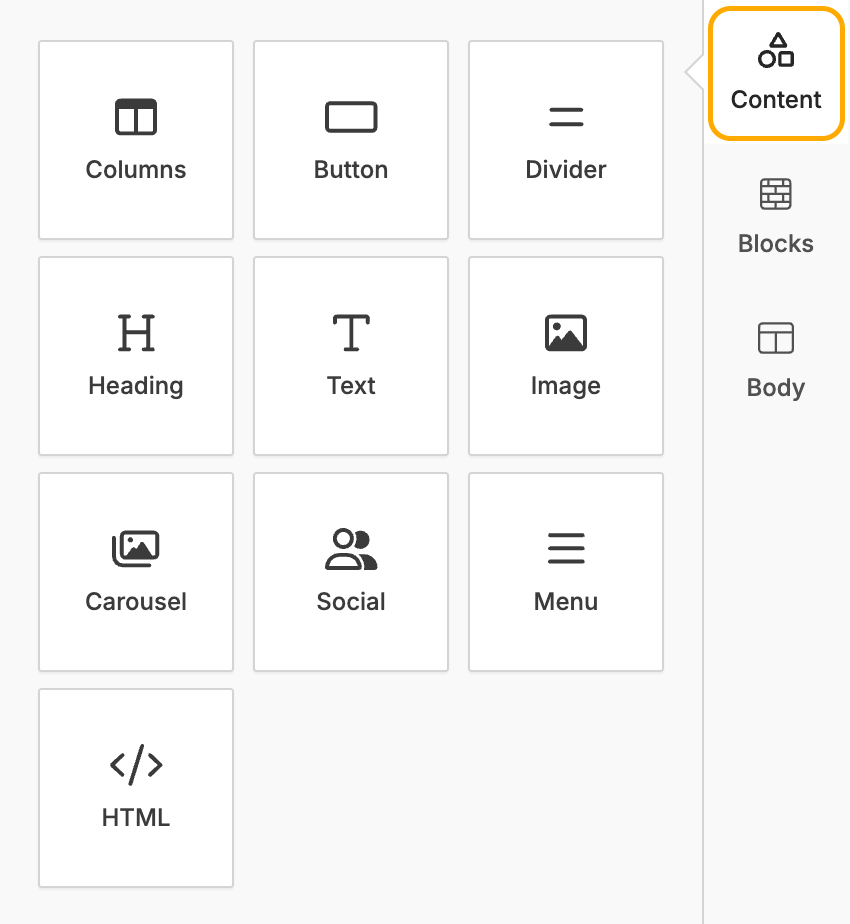Switch to the Content tab
This screenshot has height=924, width=850.
coord(775,72)
